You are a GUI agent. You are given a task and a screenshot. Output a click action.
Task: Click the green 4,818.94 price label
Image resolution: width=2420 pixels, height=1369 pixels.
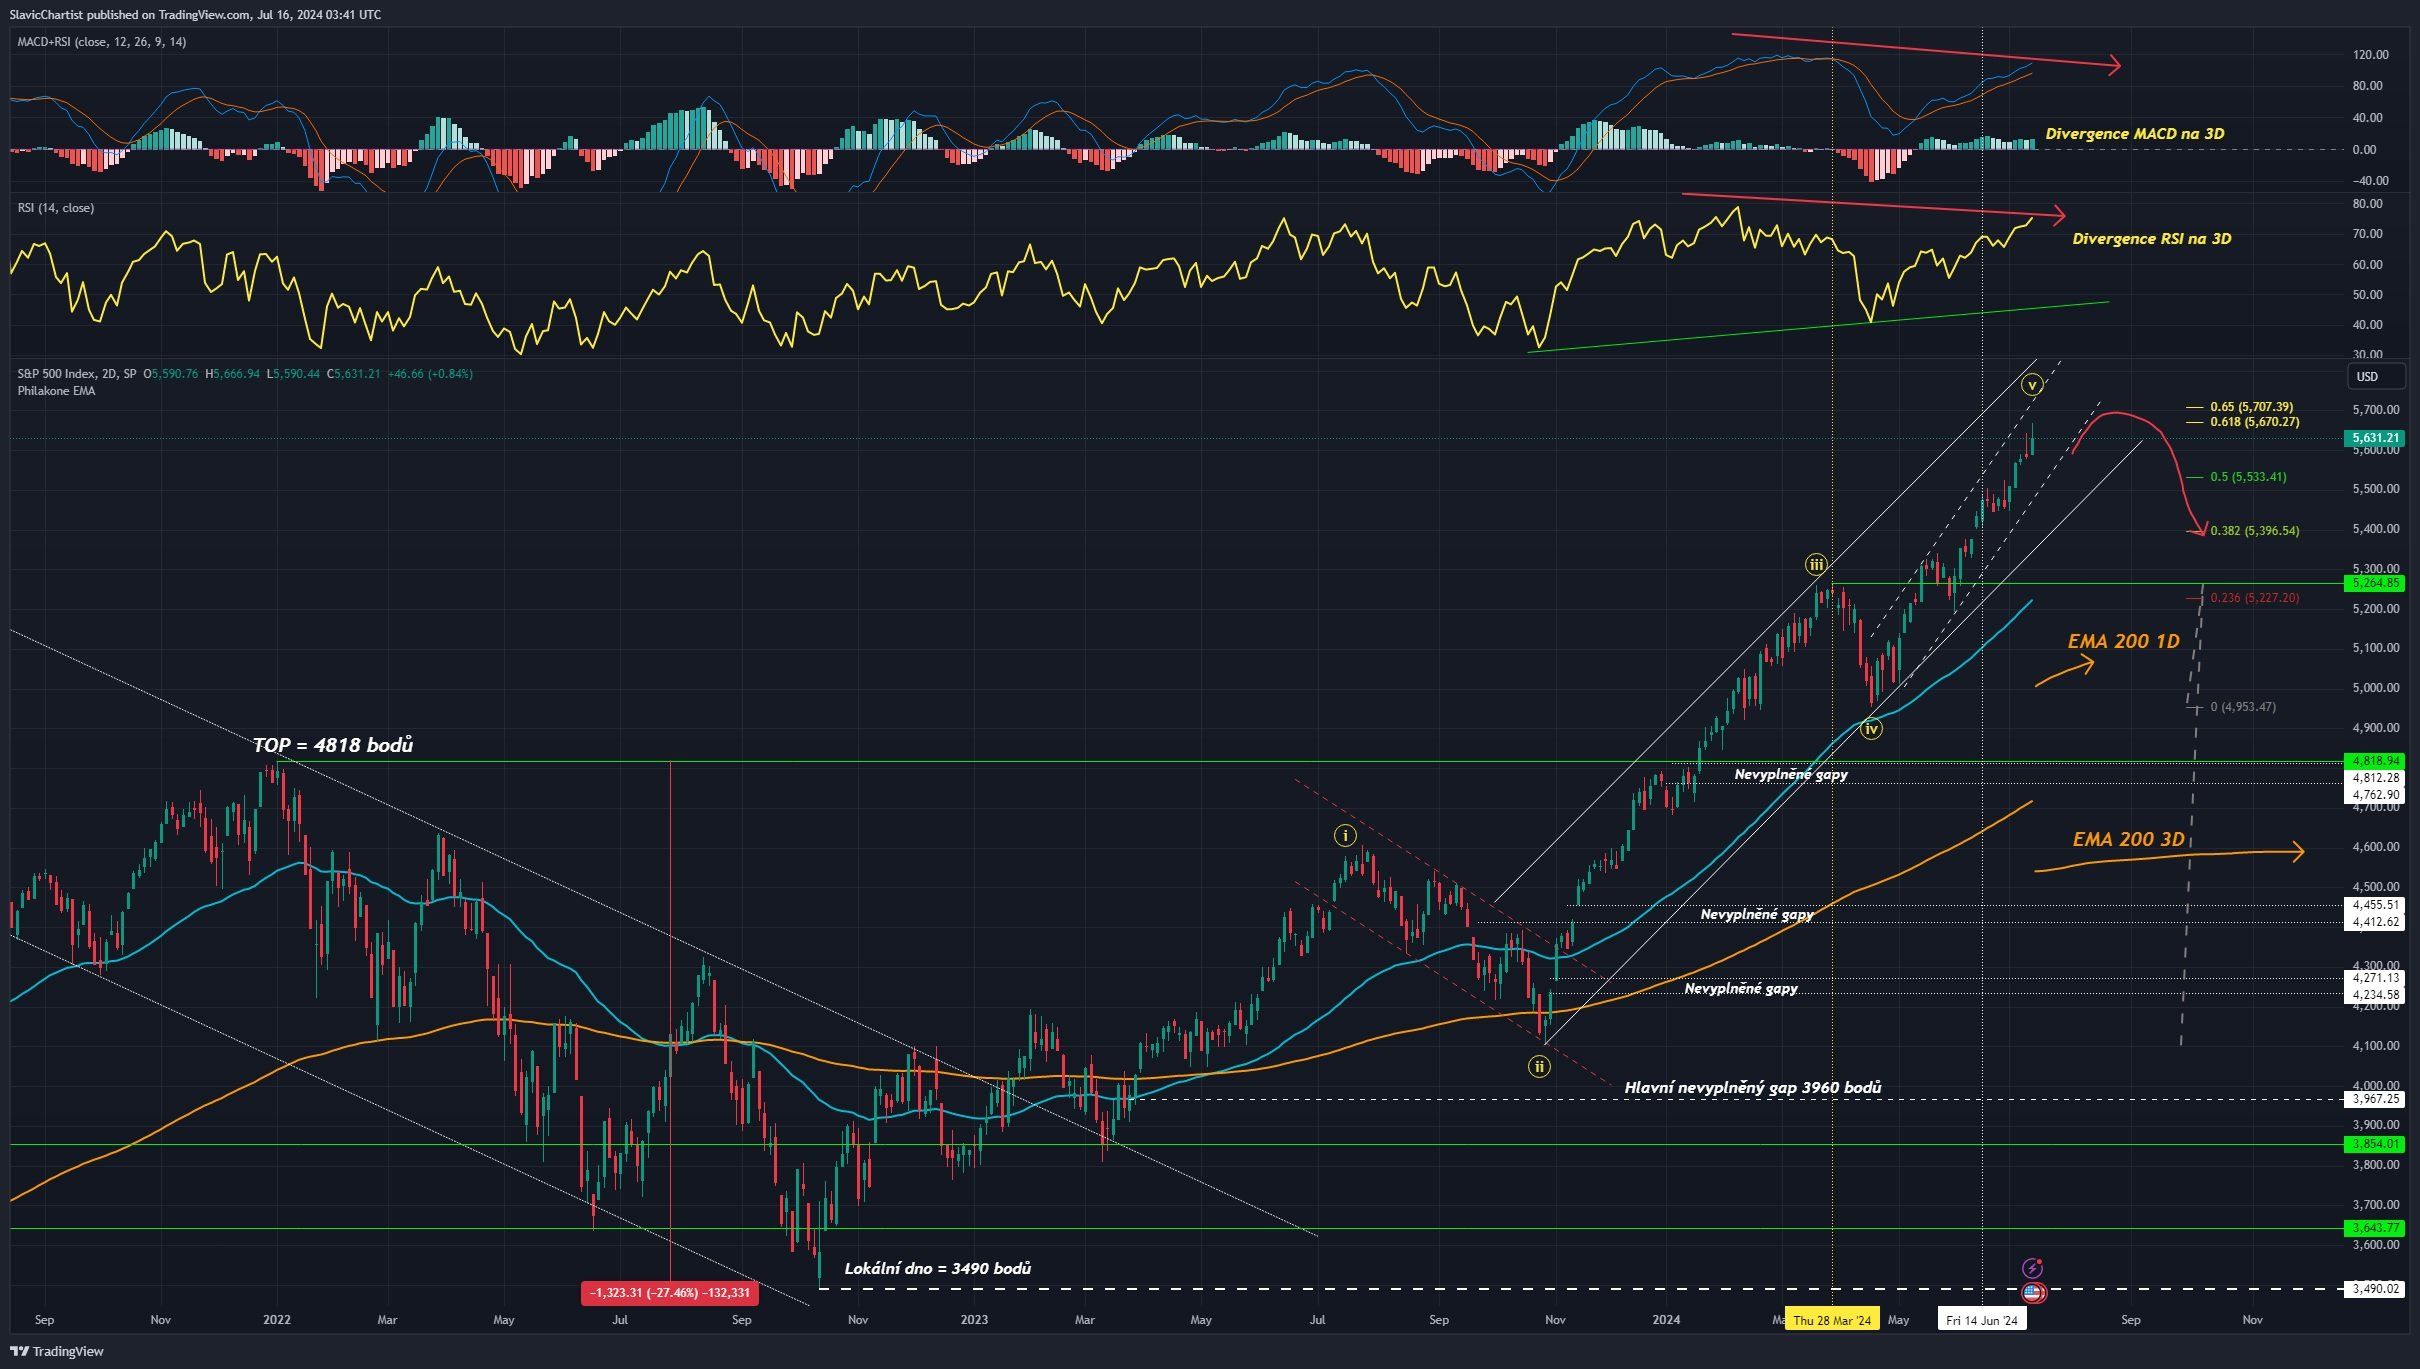2374,761
